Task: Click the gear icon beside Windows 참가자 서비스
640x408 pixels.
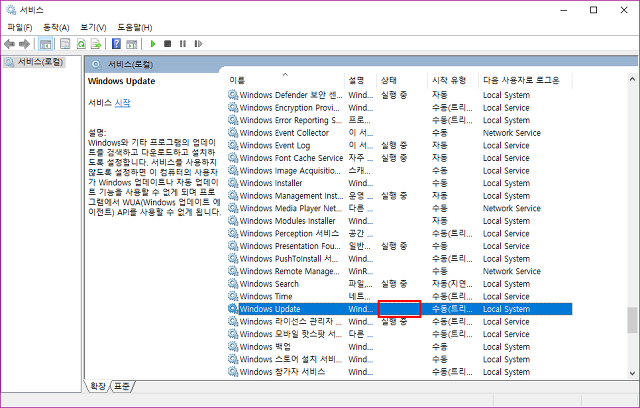Action: coord(233,372)
